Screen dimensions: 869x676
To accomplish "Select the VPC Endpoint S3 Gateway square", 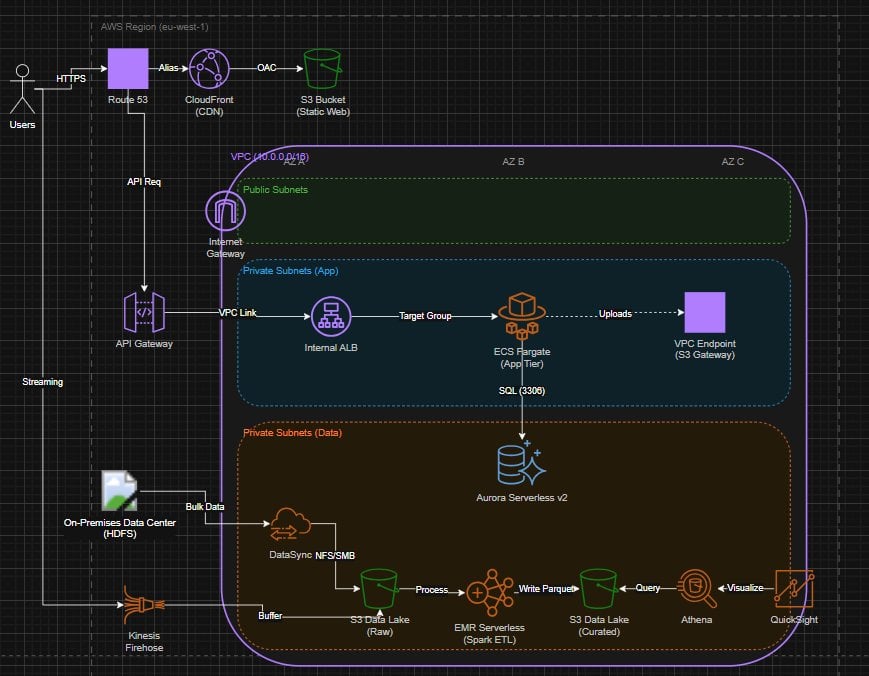I will tap(704, 313).
